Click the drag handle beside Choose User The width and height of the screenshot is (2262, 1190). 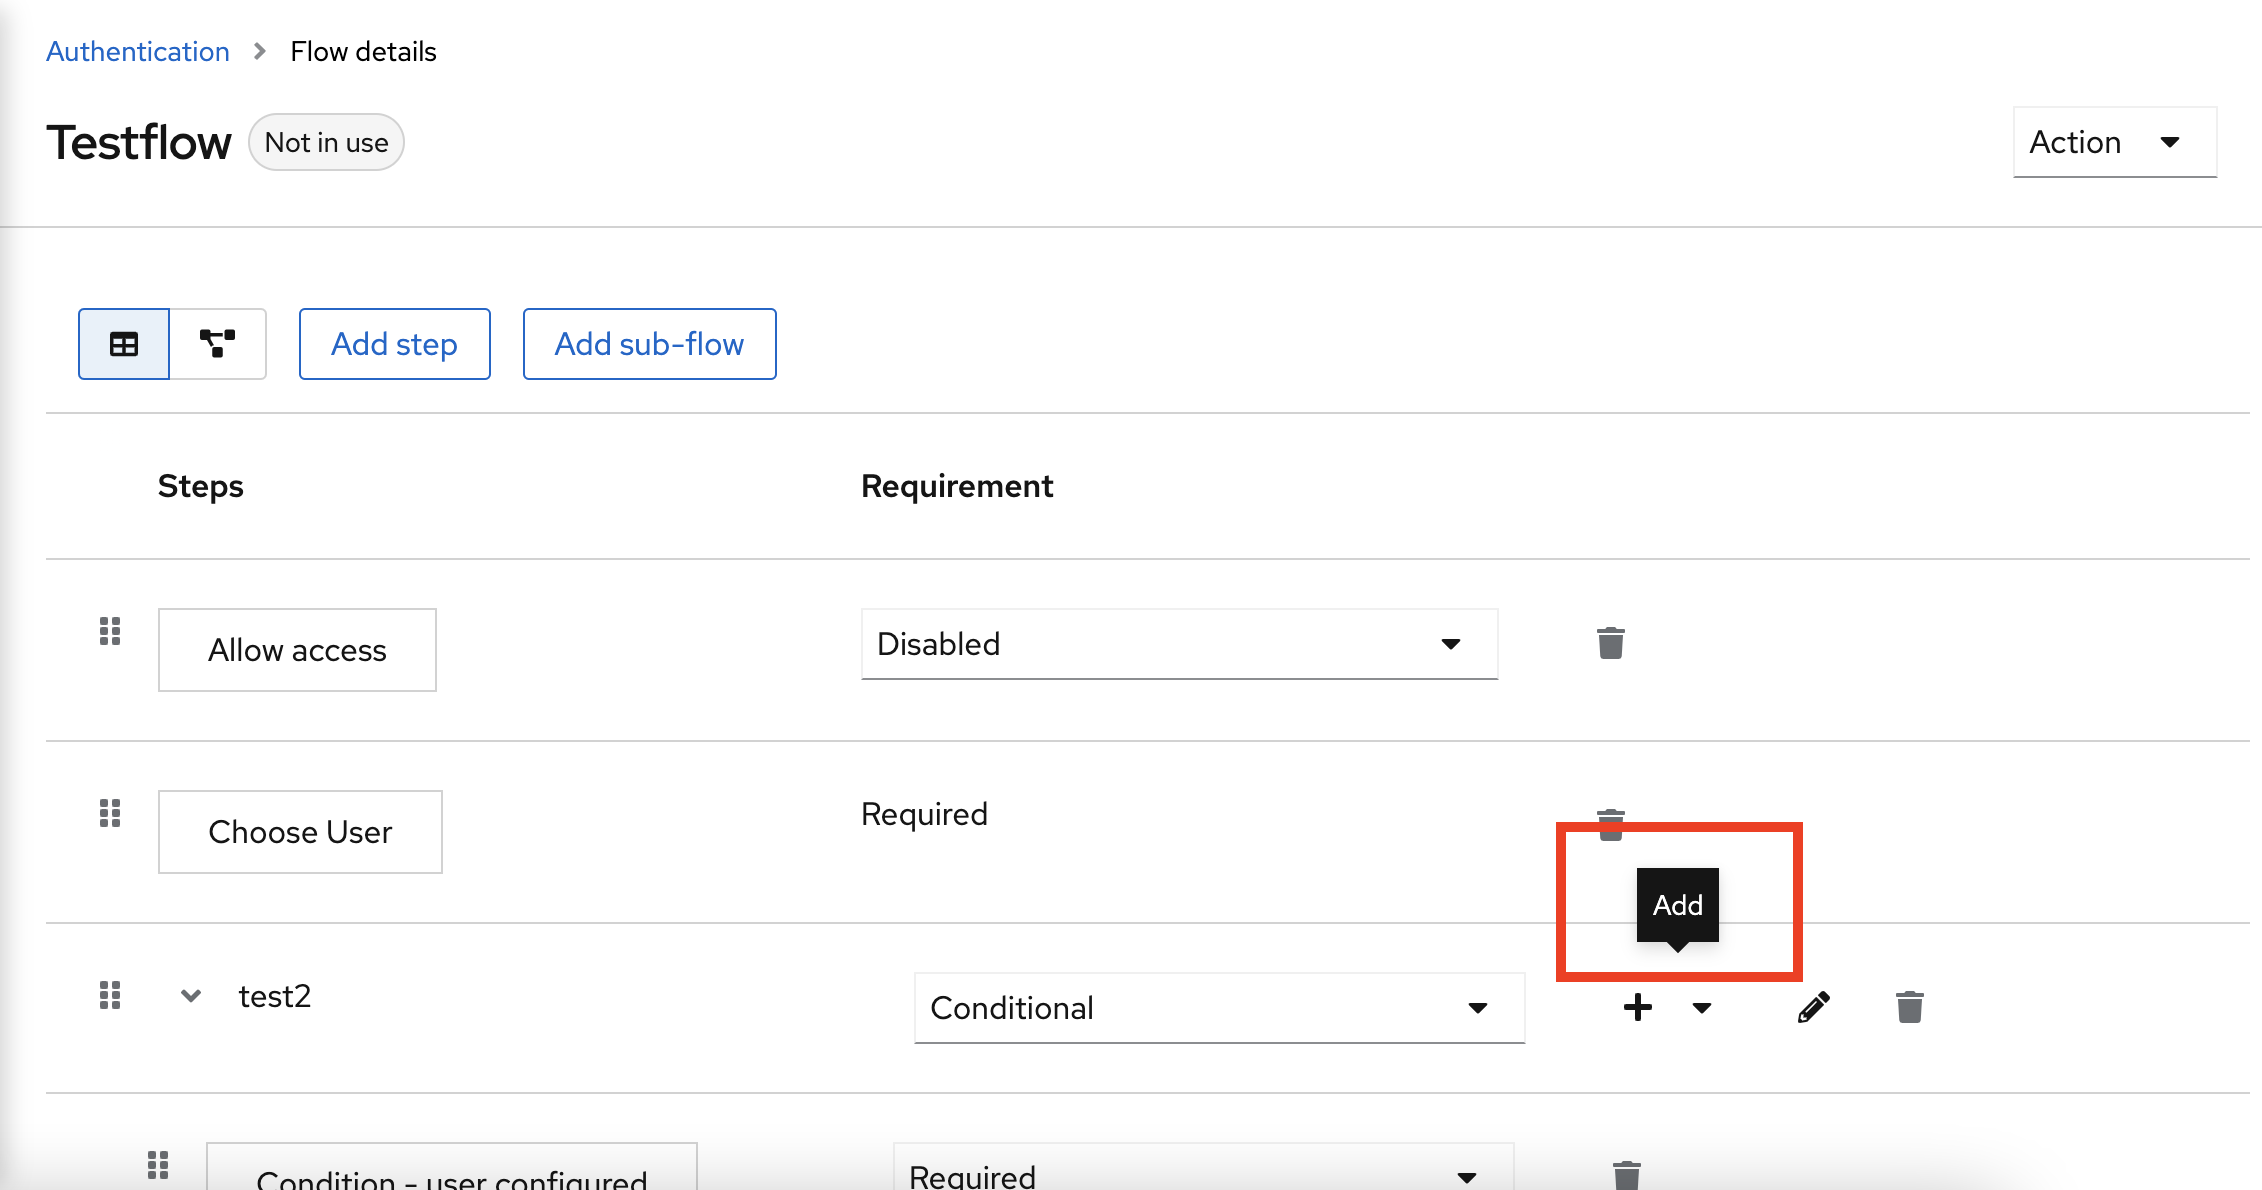(x=110, y=813)
